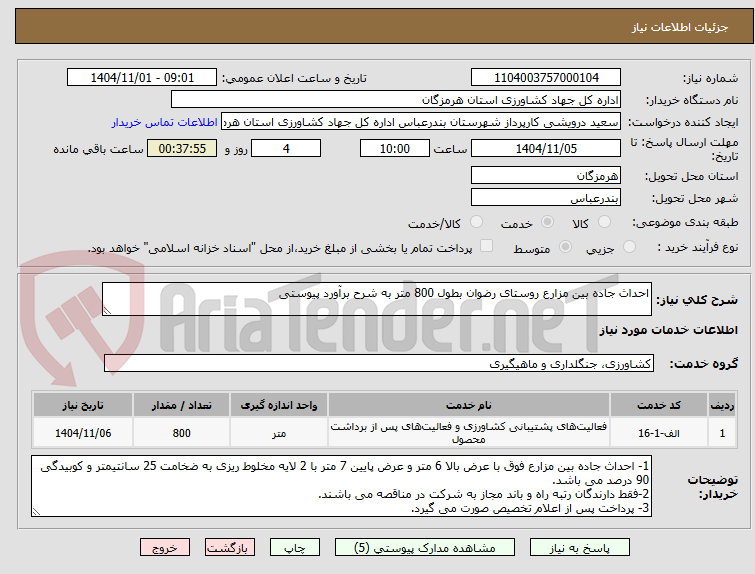Click the deadline time field 10:00
The height and width of the screenshot is (574, 755).
point(395,148)
